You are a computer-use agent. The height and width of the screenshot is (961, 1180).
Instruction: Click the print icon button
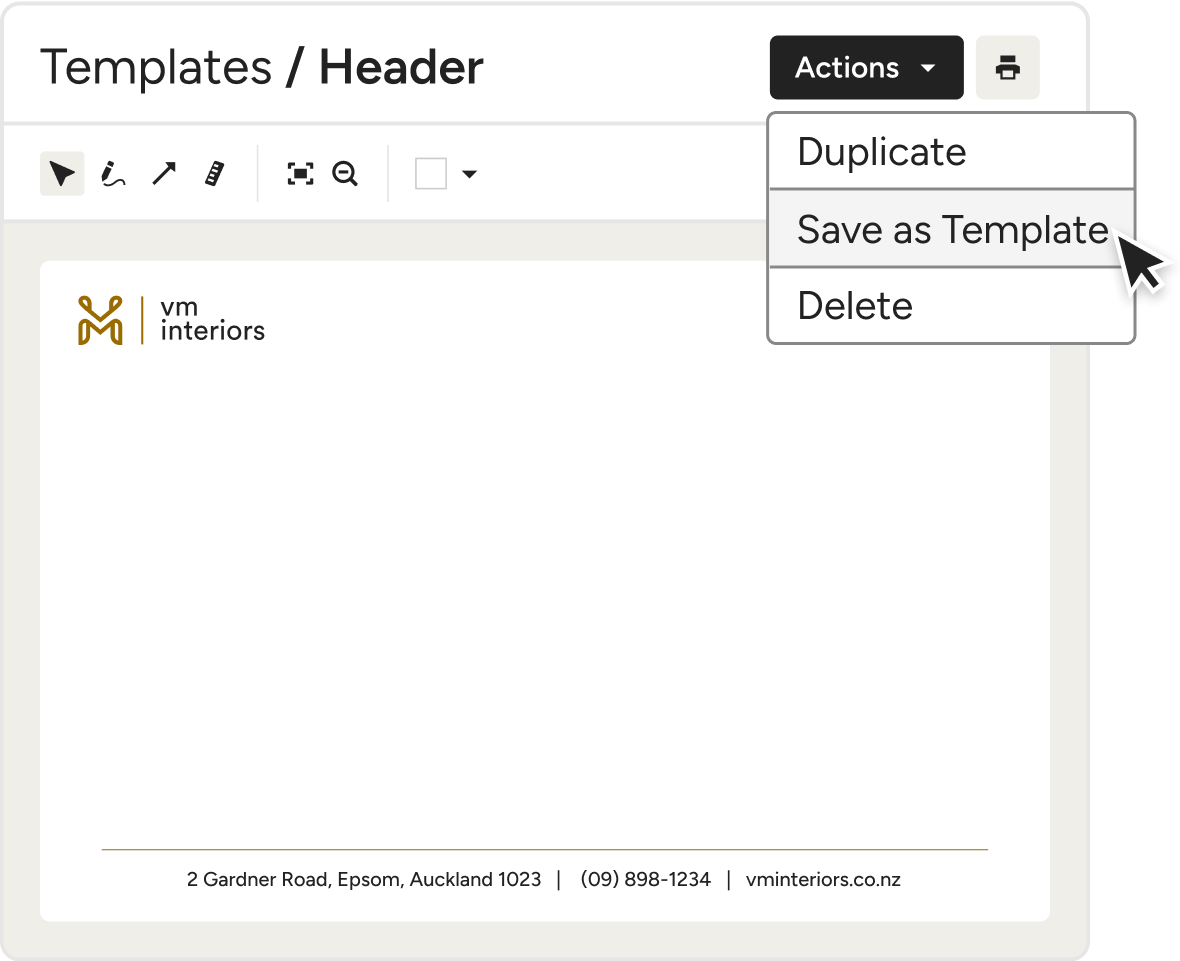pyautogui.click(x=1008, y=68)
